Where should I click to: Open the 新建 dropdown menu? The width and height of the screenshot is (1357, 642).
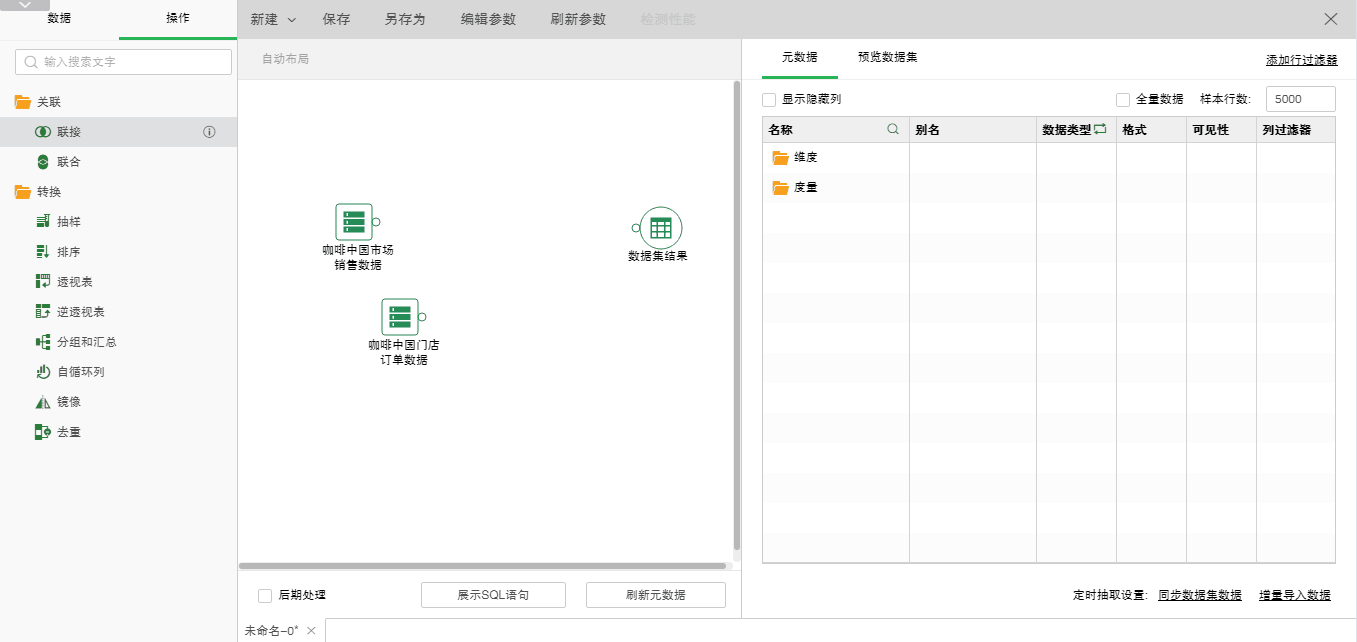tap(273, 19)
